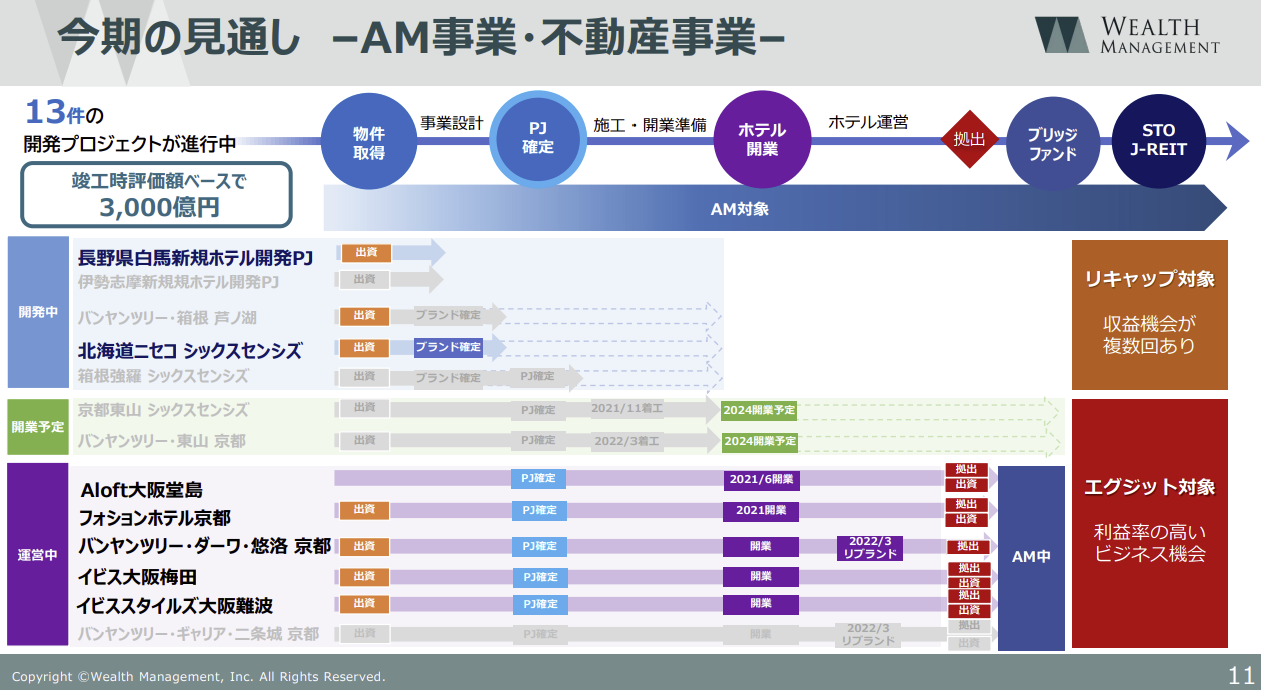Image resolution: width=1262 pixels, height=690 pixels.
Task: Select the 開業予定 category block
Action: [x=37, y=426]
